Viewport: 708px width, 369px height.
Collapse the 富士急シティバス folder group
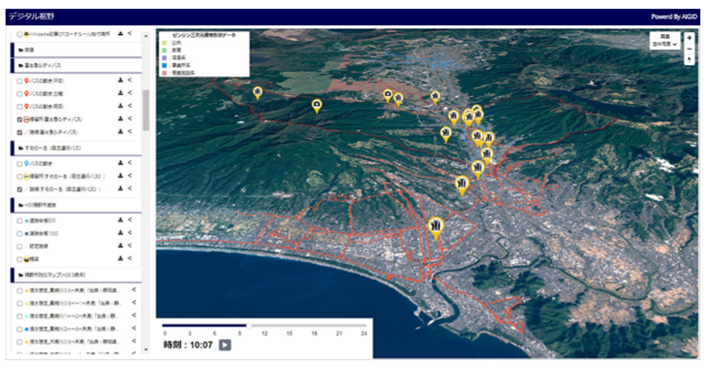pos(76,65)
